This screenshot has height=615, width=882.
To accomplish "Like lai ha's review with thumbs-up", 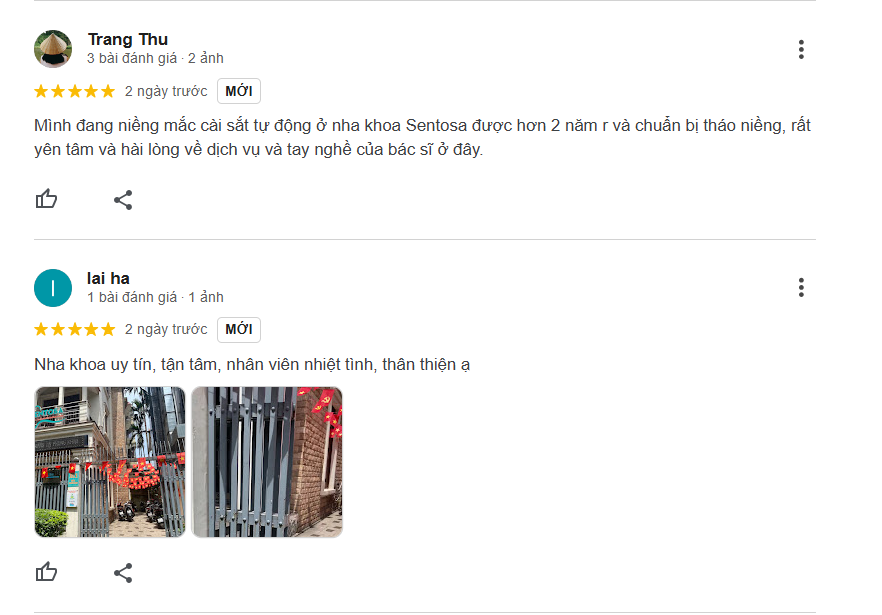I will pyautogui.click(x=46, y=572).
